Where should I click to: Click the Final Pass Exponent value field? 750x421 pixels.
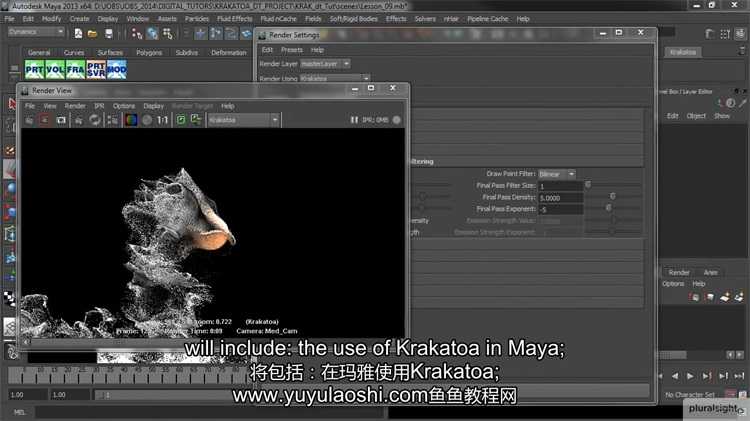(x=561, y=210)
